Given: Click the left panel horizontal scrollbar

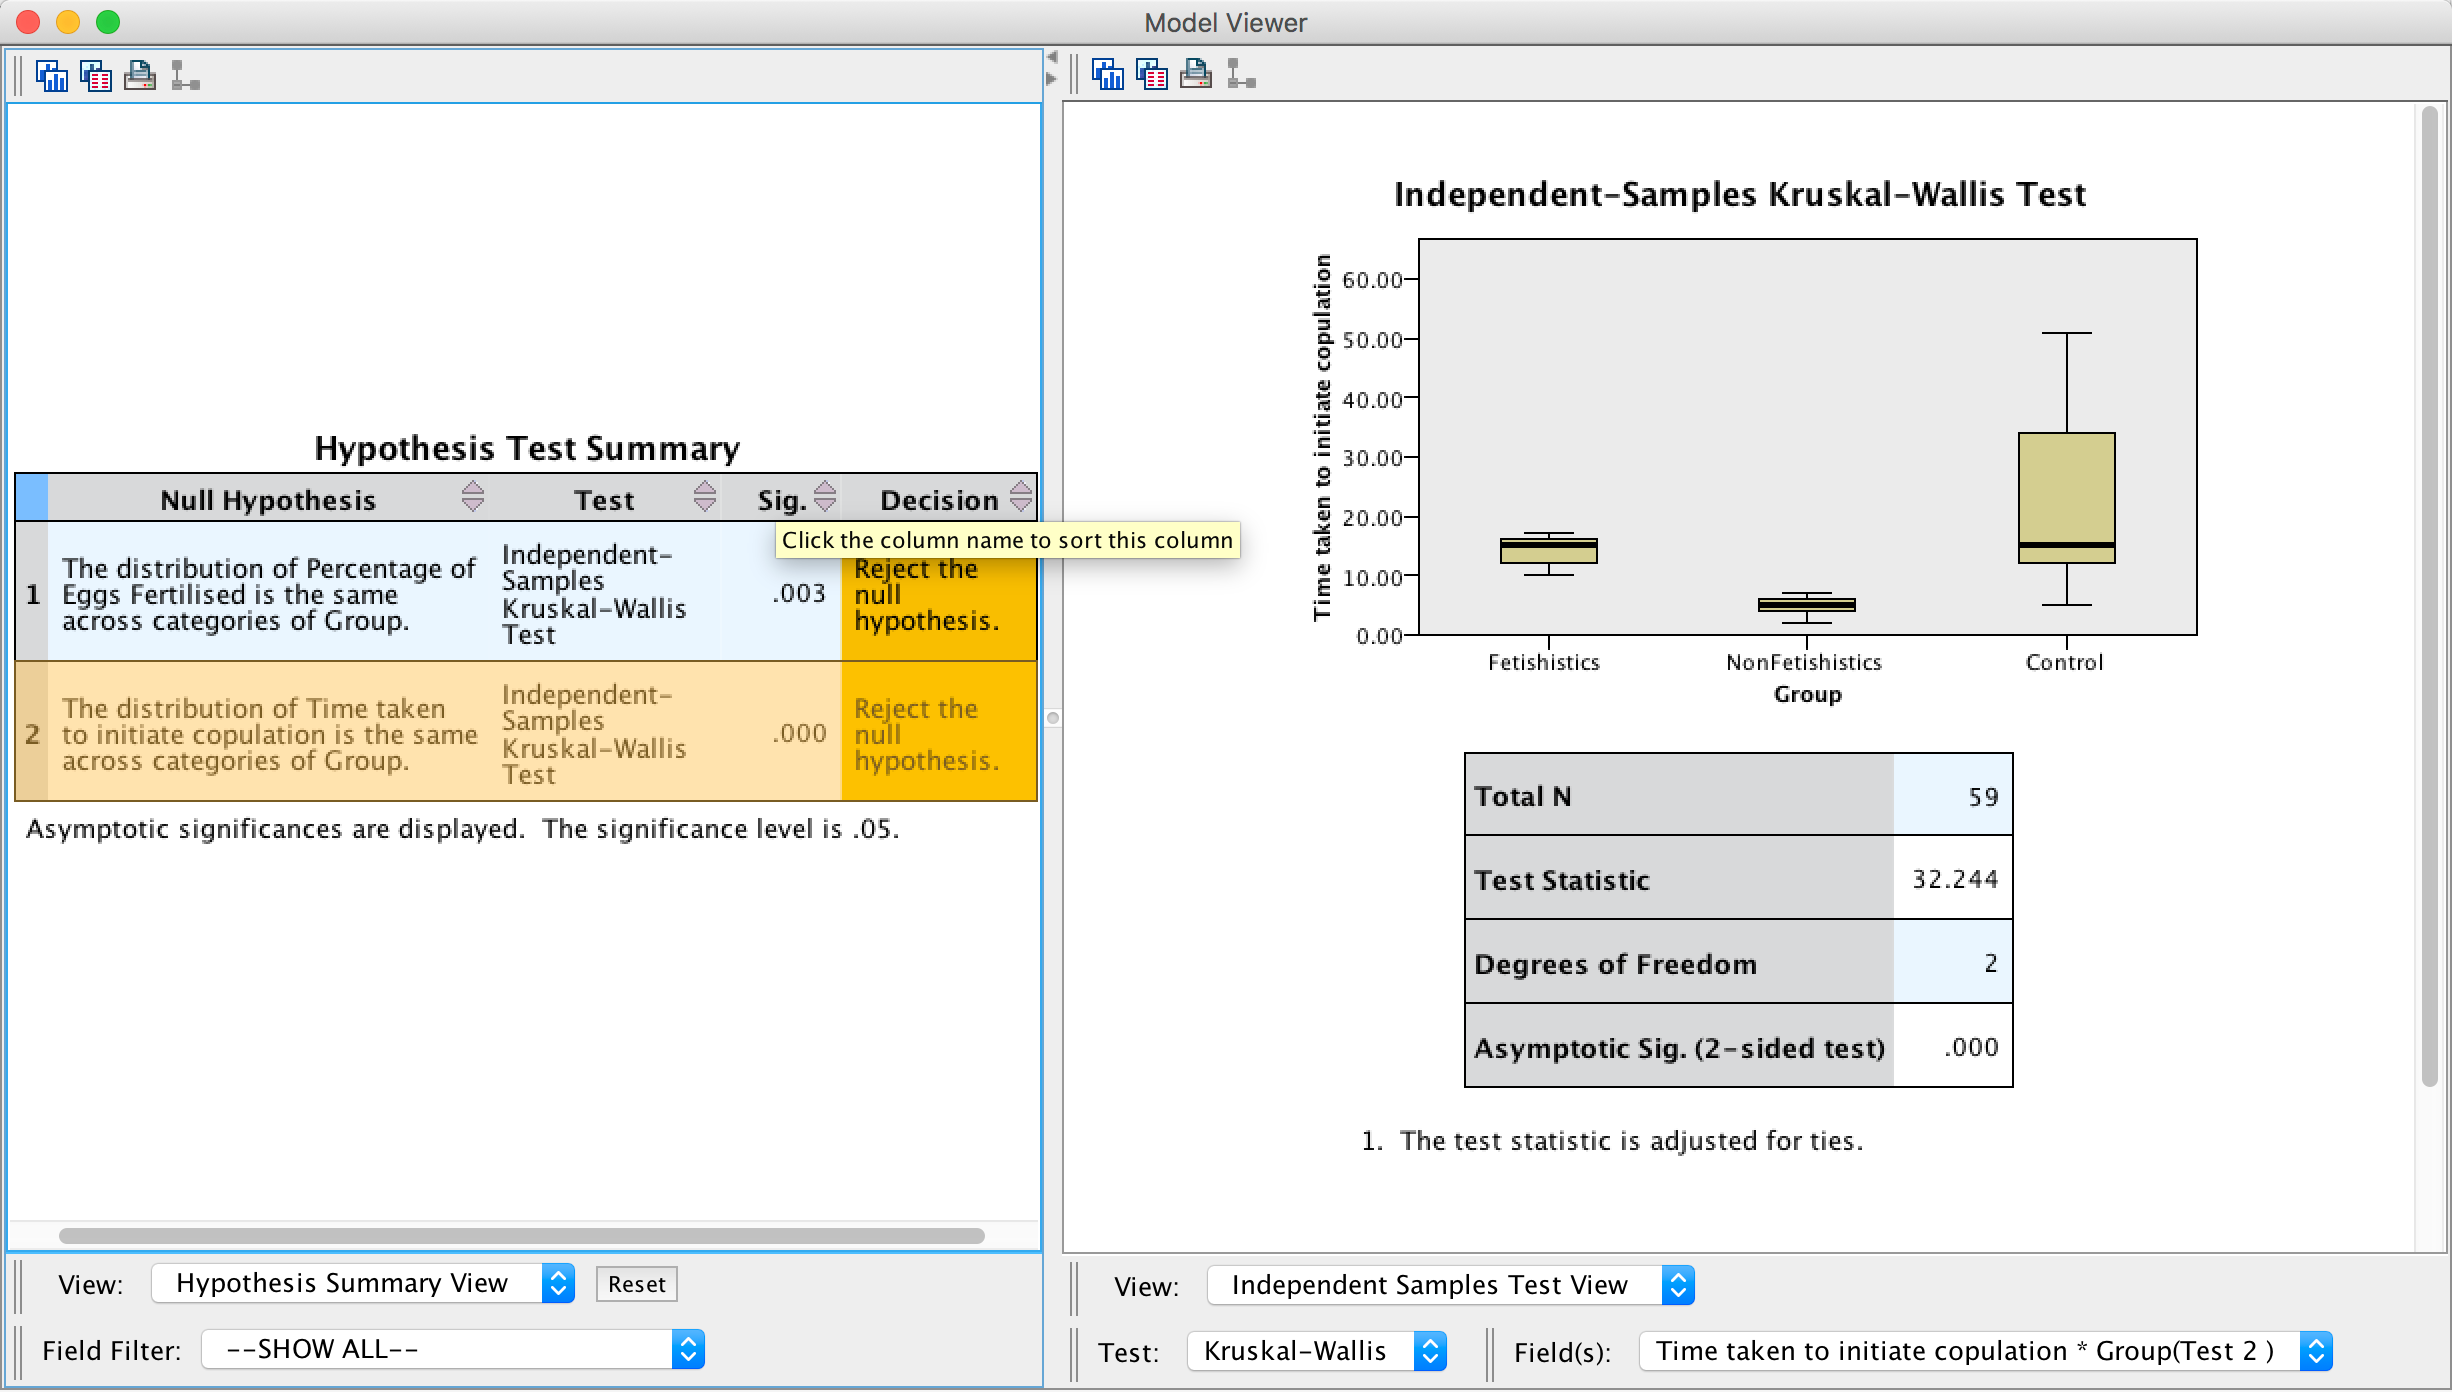Looking at the screenshot, I should [x=521, y=1237].
